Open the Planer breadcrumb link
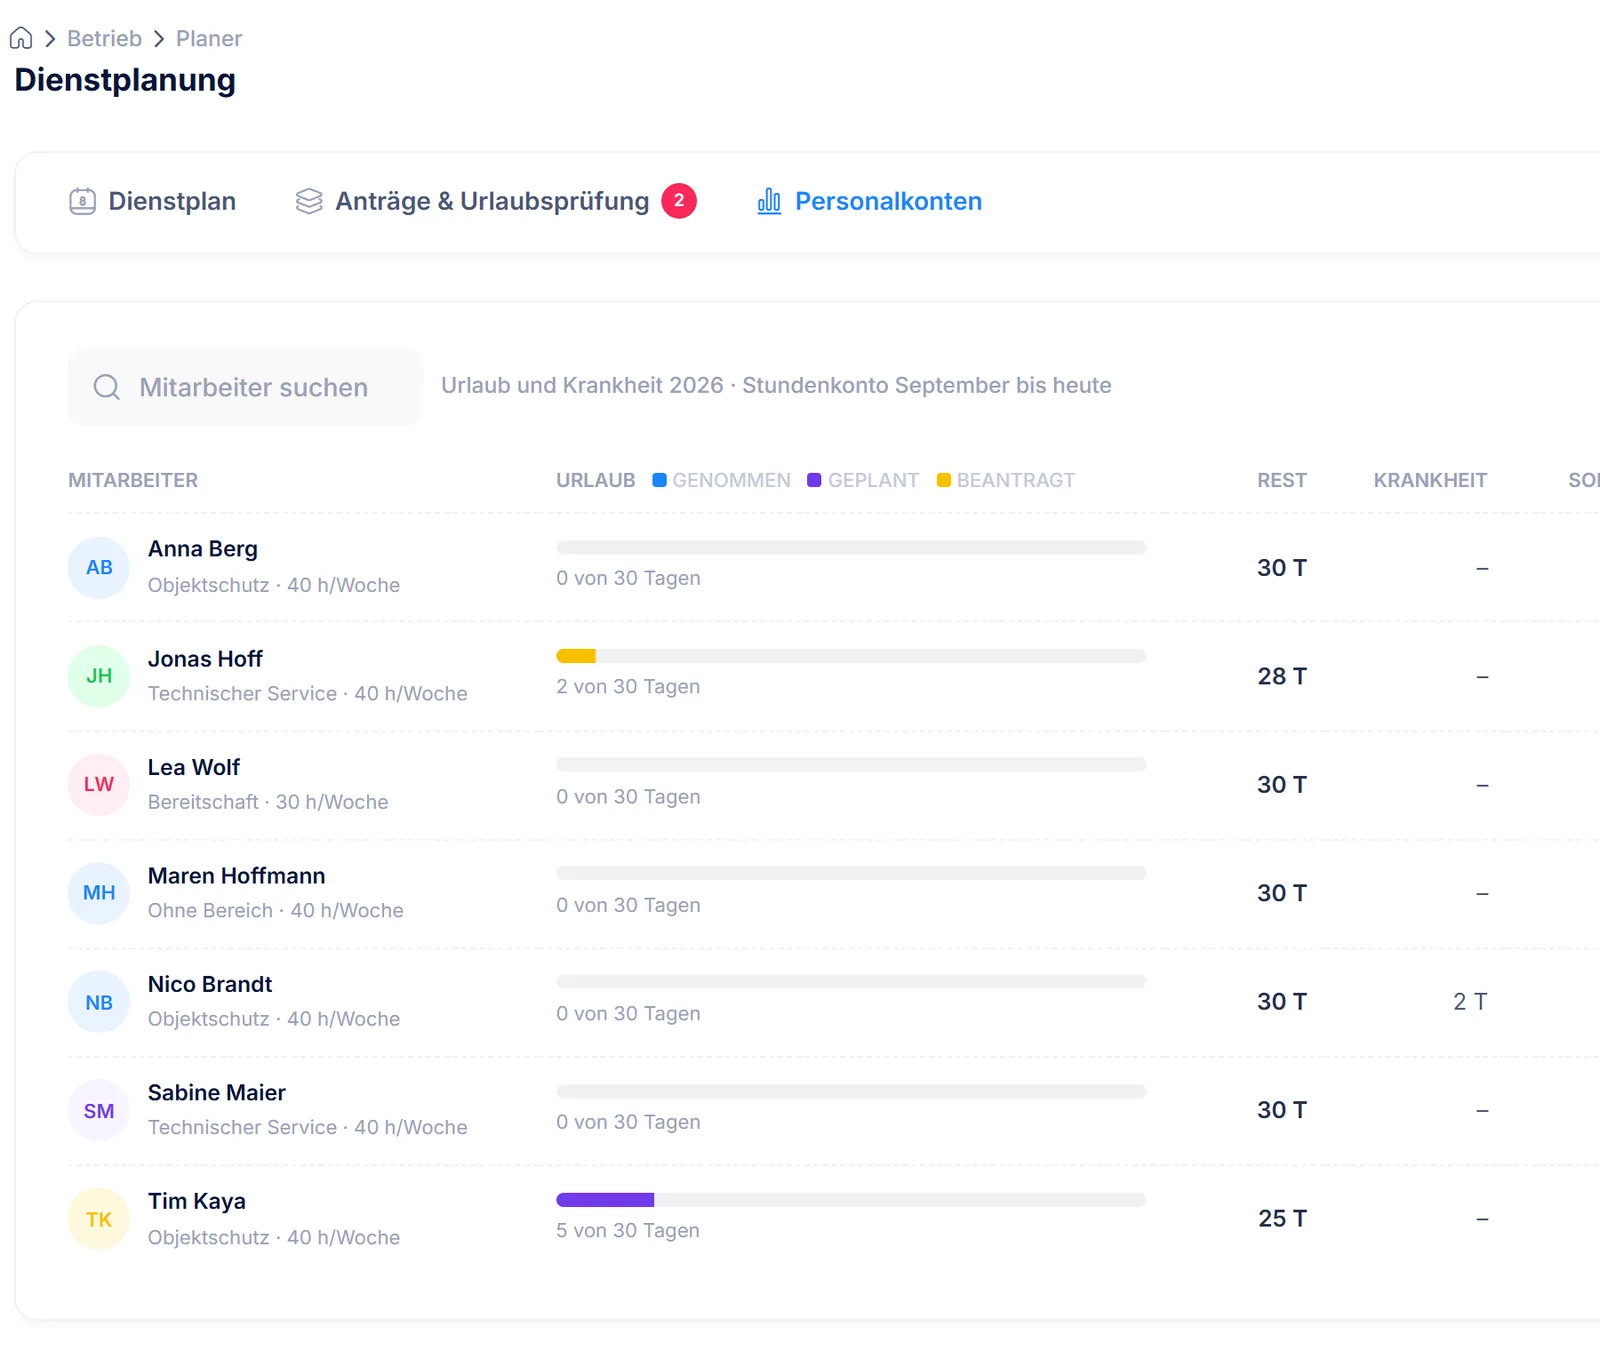This screenshot has height=1351, width=1600. [x=209, y=38]
